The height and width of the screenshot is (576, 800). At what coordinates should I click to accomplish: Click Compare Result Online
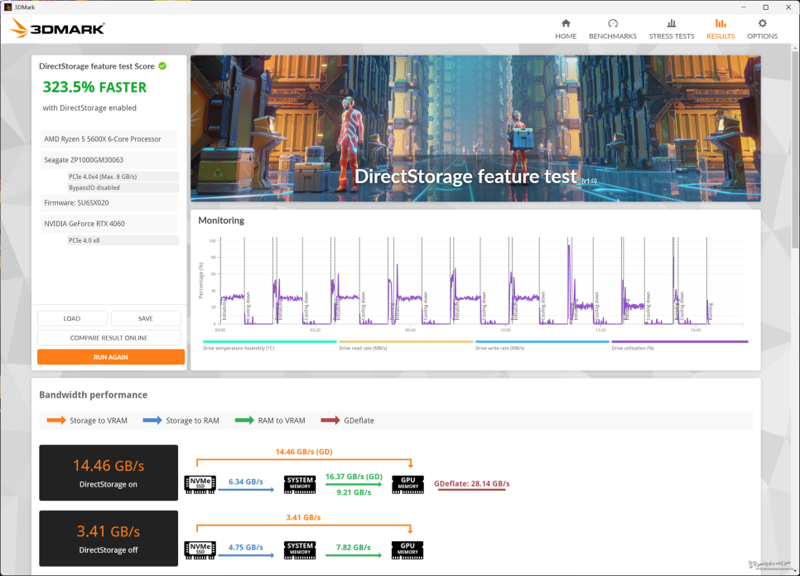(109, 338)
